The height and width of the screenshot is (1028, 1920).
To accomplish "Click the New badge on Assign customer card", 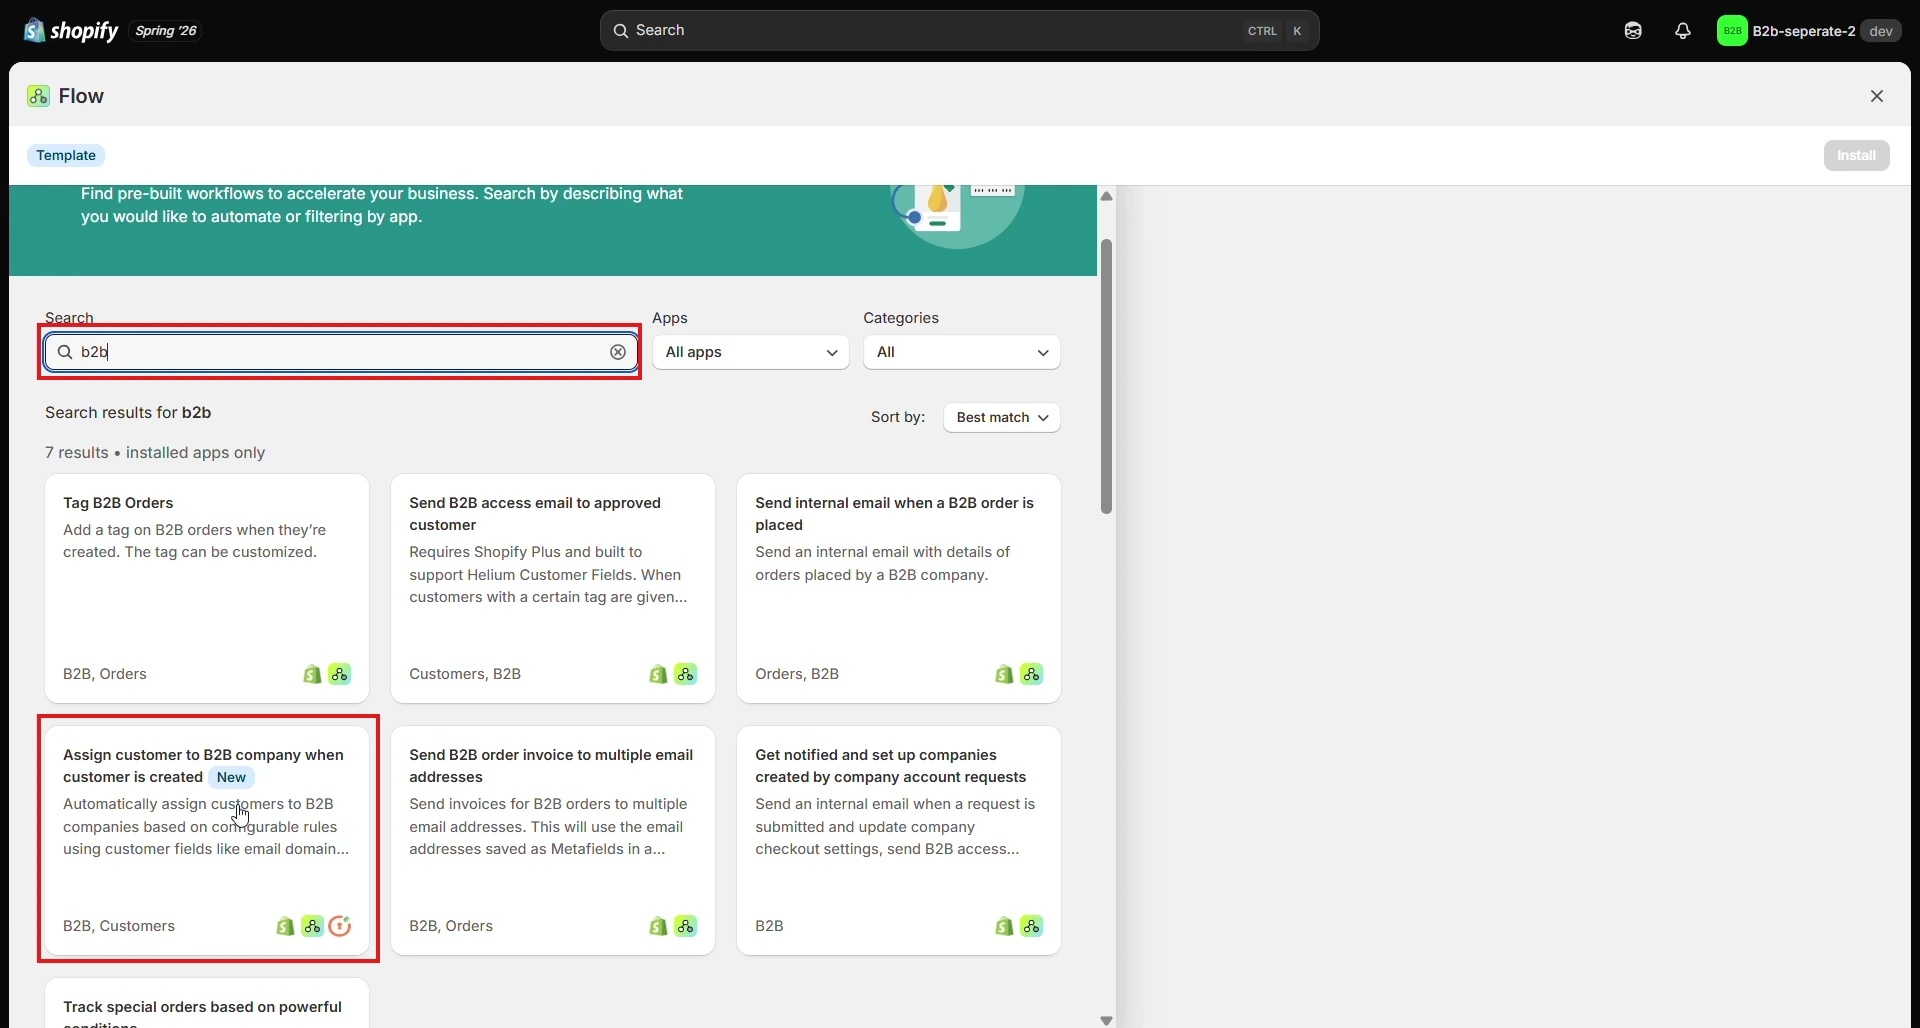I will coord(231,777).
